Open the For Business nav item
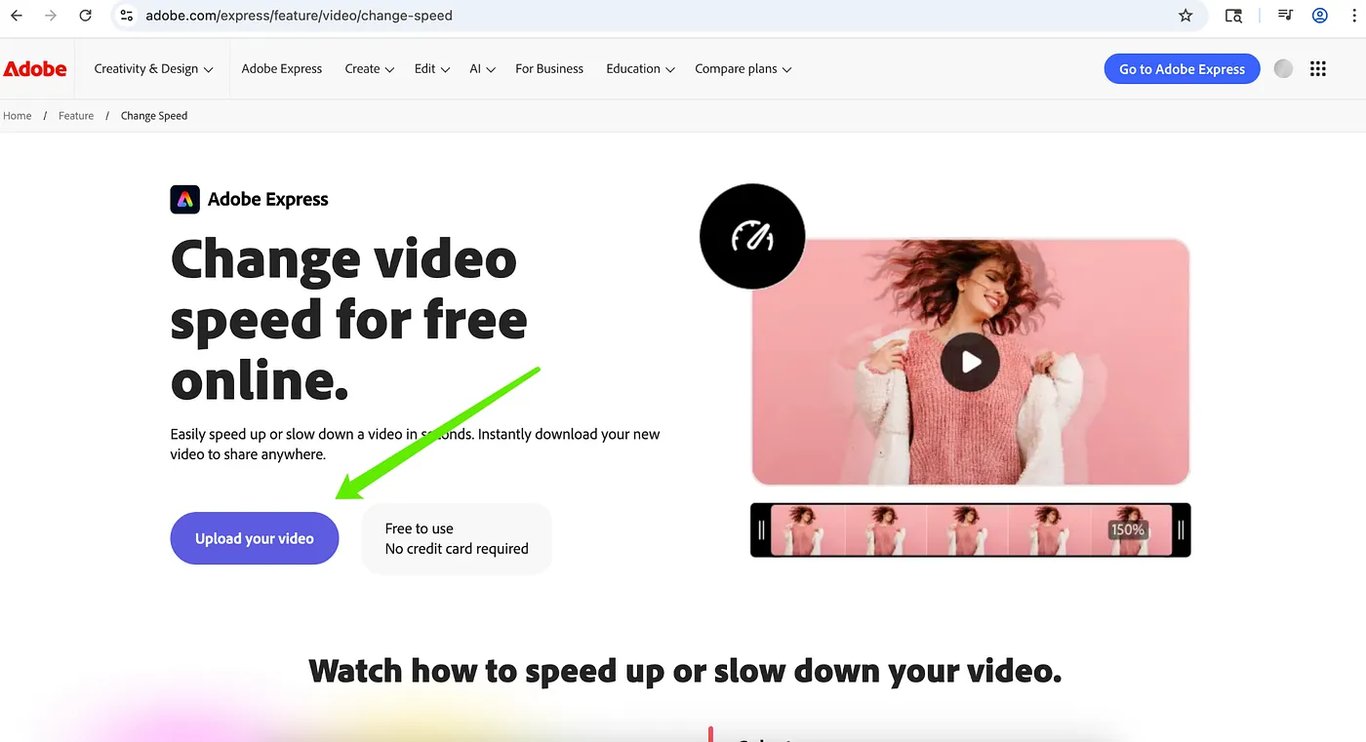The height and width of the screenshot is (742, 1366). (x=549, y=69)
